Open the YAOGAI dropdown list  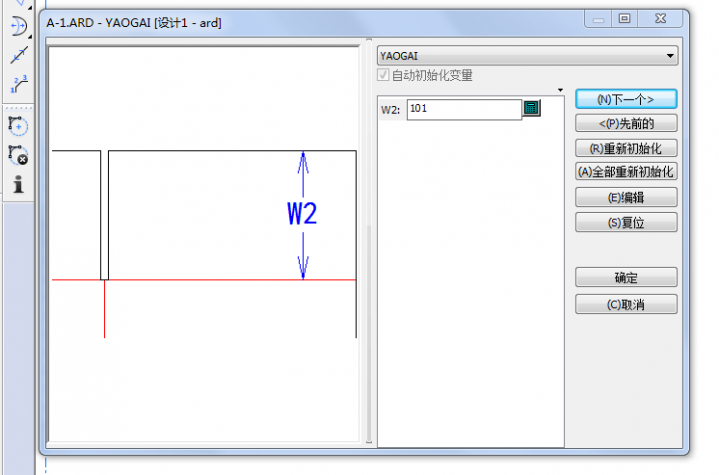click(x=670, y=55)
